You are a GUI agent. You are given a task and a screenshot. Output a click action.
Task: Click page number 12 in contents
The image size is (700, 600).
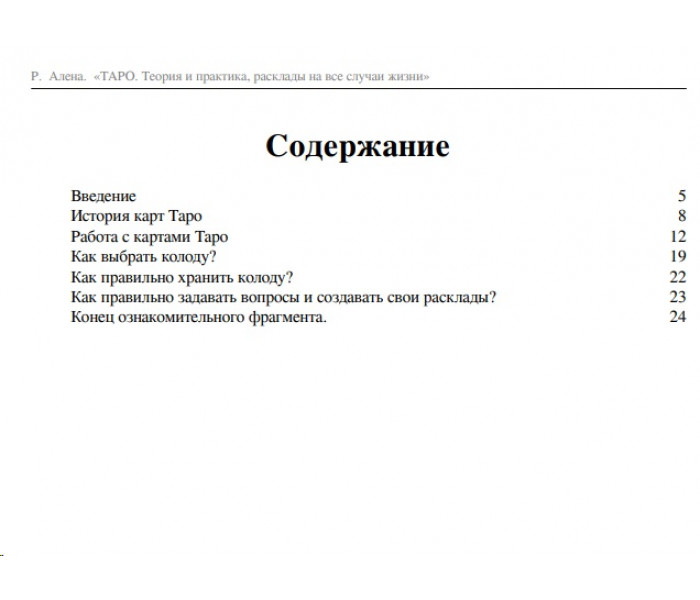click(x=678, y=237)
